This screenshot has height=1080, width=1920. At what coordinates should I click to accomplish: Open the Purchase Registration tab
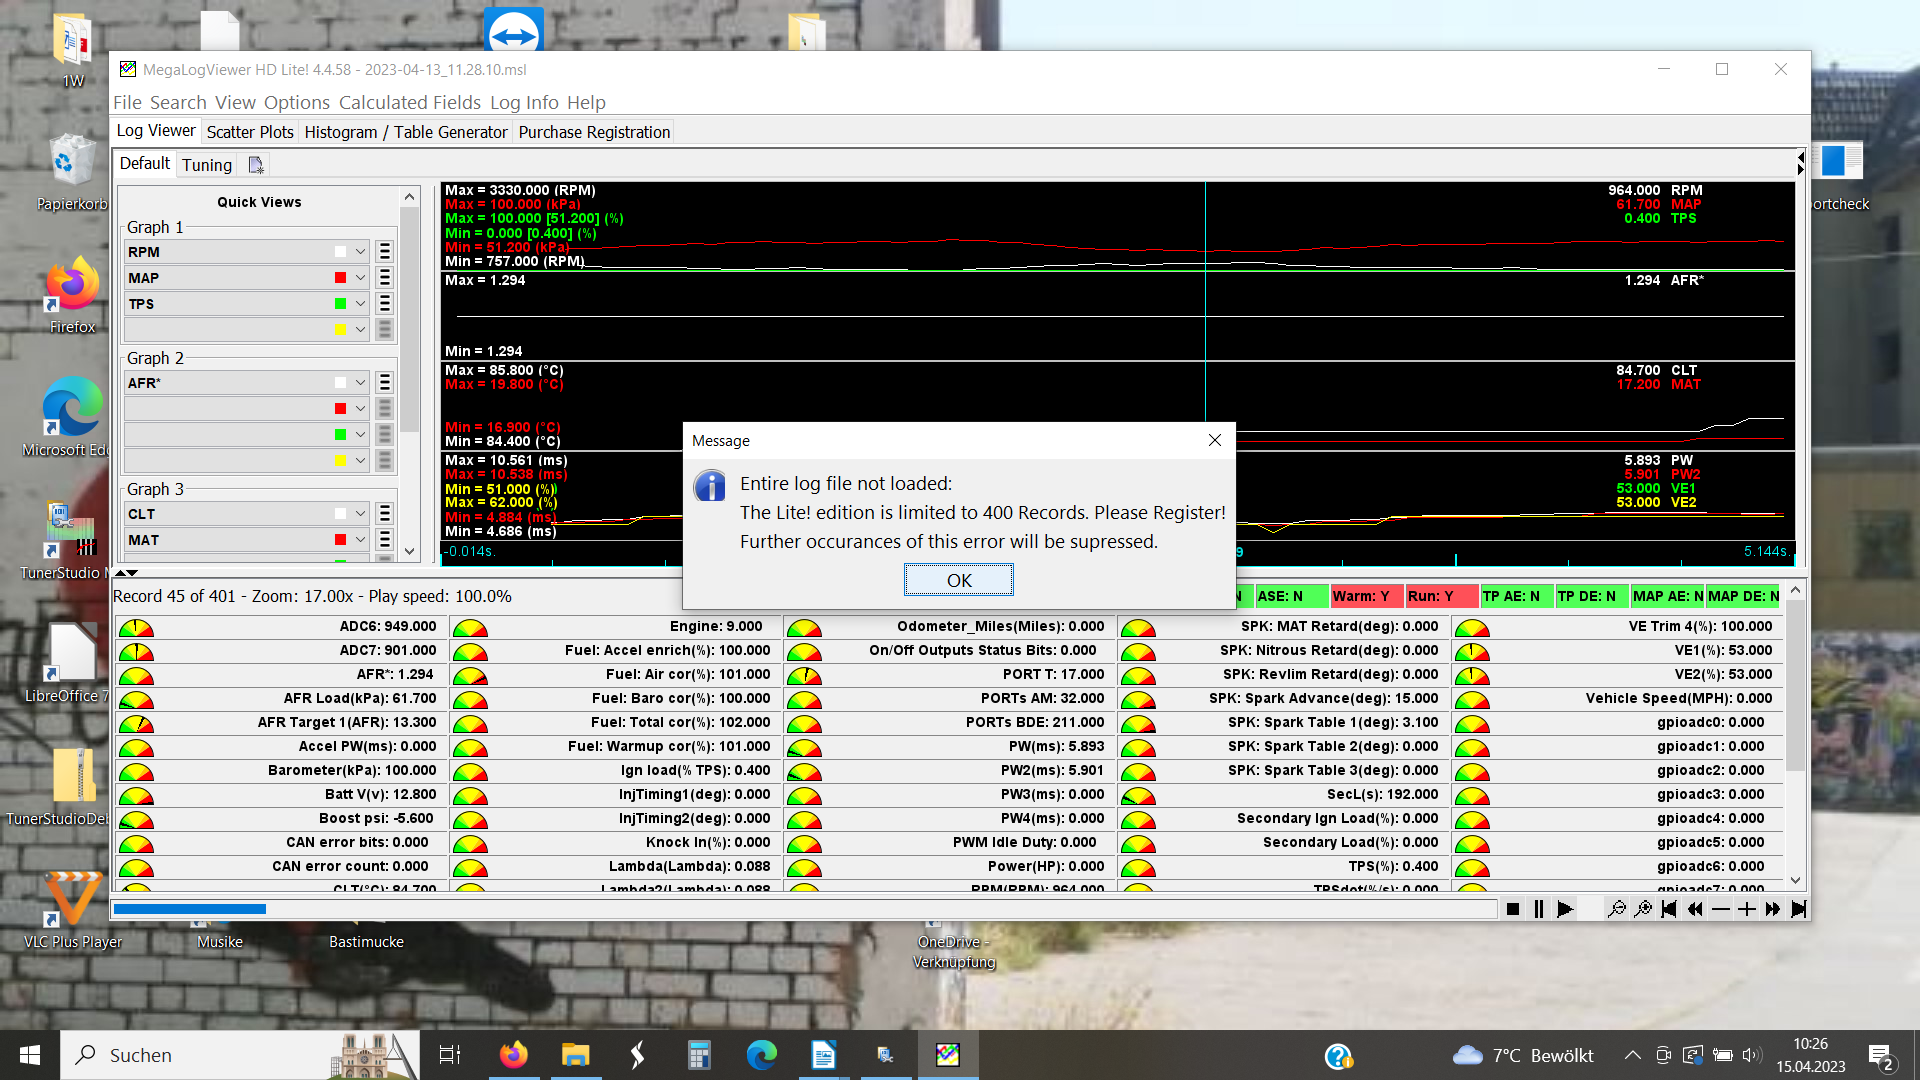[594, 132]
